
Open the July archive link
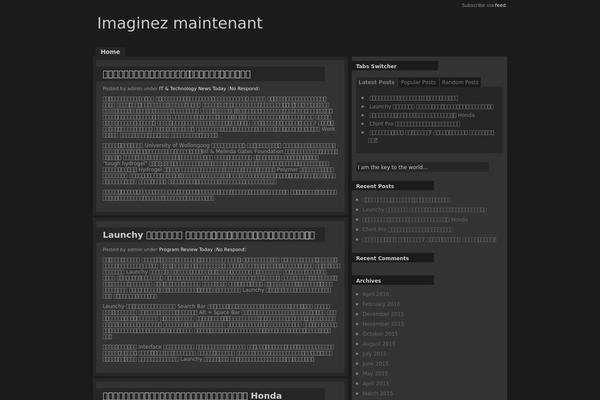pos(374,354)
